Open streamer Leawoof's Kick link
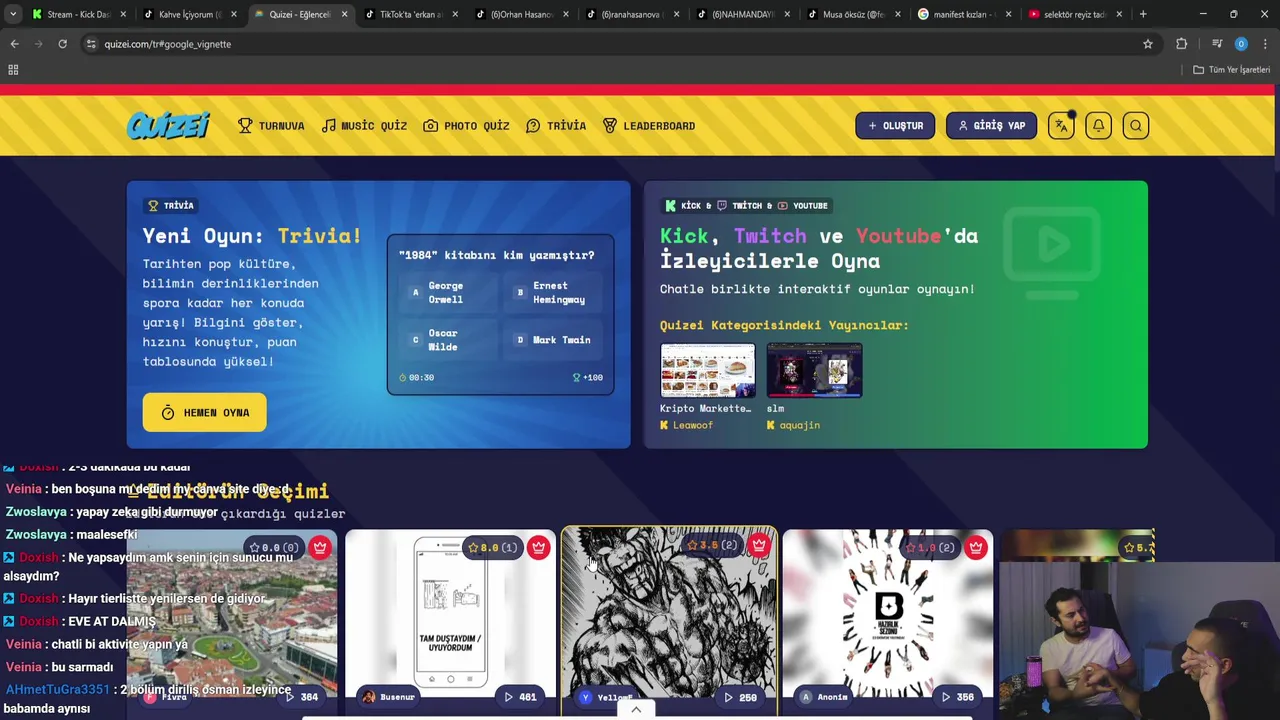The height and width of the screenshot is (720, 1280). point(686,425)
